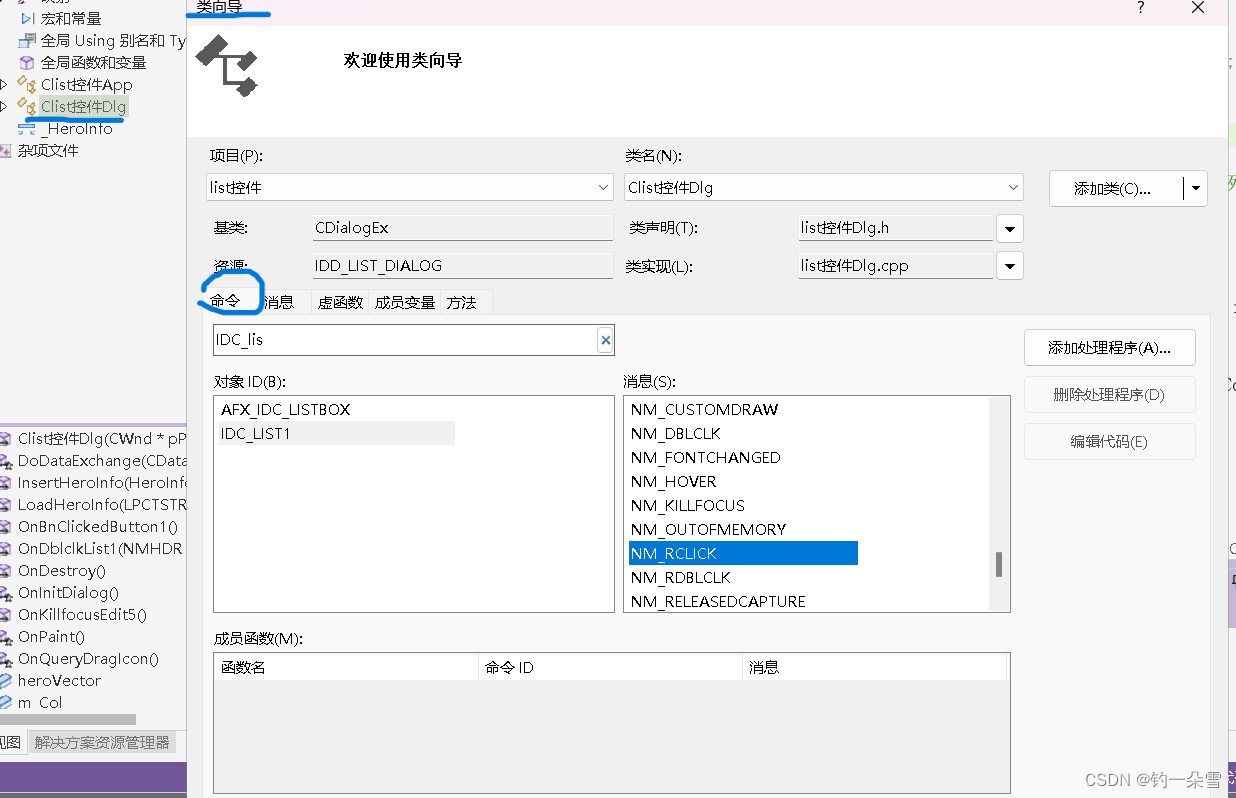Click the 编辑代码(E) button

pos(1109,441)
